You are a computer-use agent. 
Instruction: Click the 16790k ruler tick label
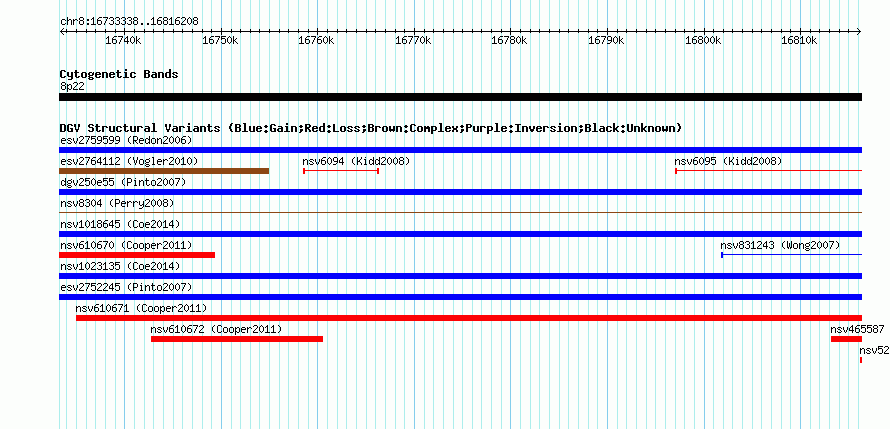point(607,40)
